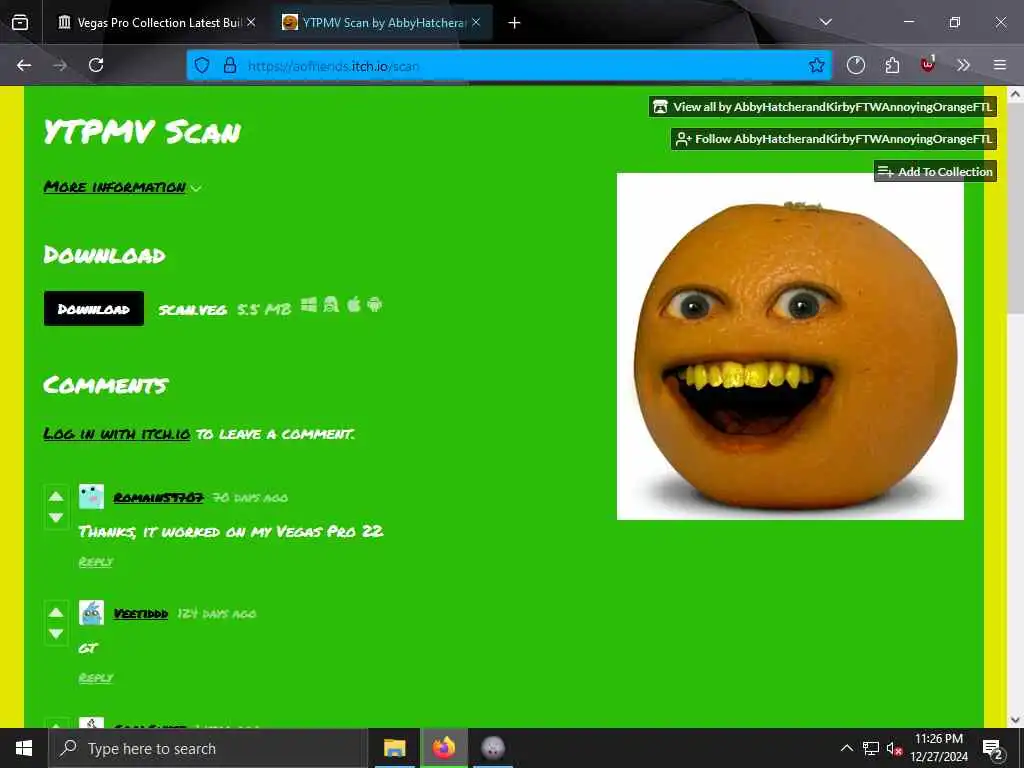Select the 5.5 MB file size text
The width and height of the screenshot is (1024, 768).
point(264,310)
